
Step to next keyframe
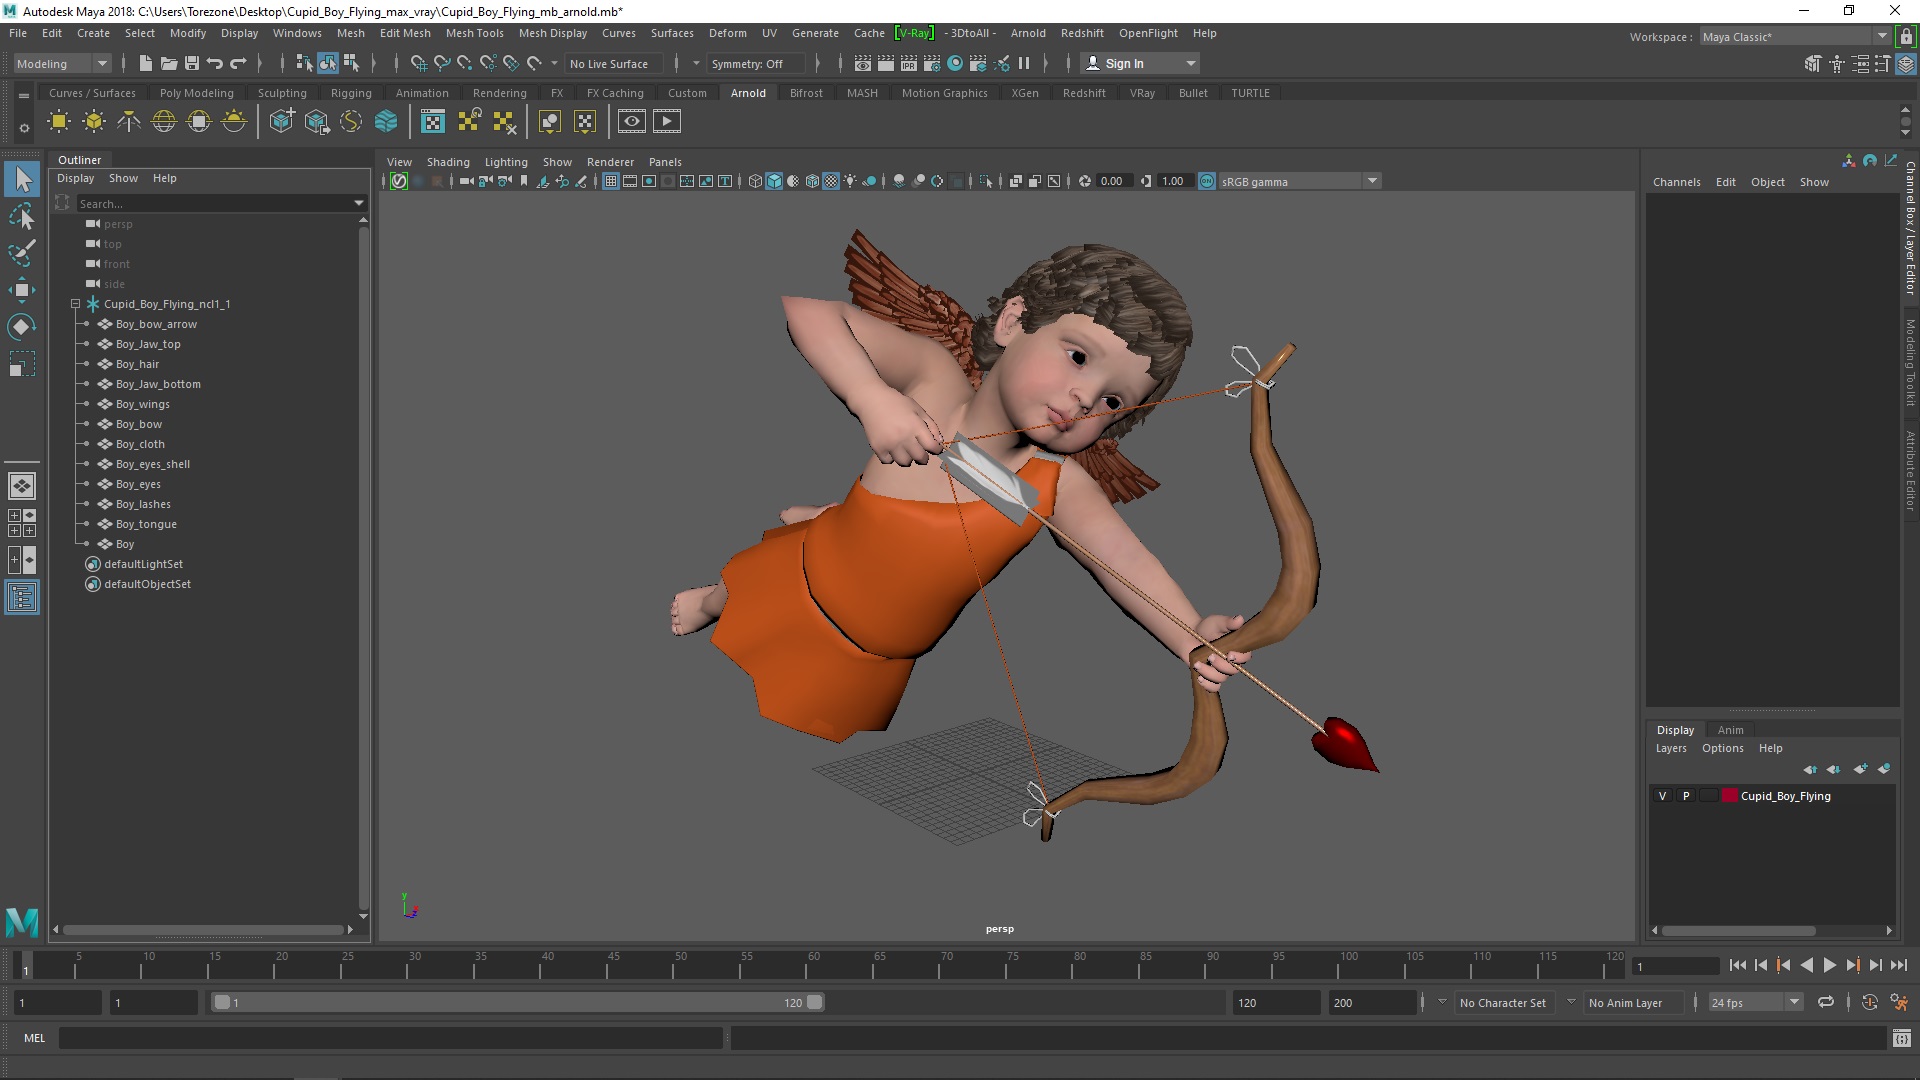pos(1852,965)
